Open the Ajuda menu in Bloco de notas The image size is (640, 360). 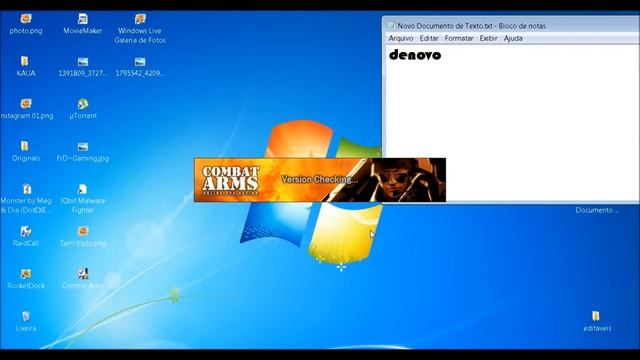point(513,38)
